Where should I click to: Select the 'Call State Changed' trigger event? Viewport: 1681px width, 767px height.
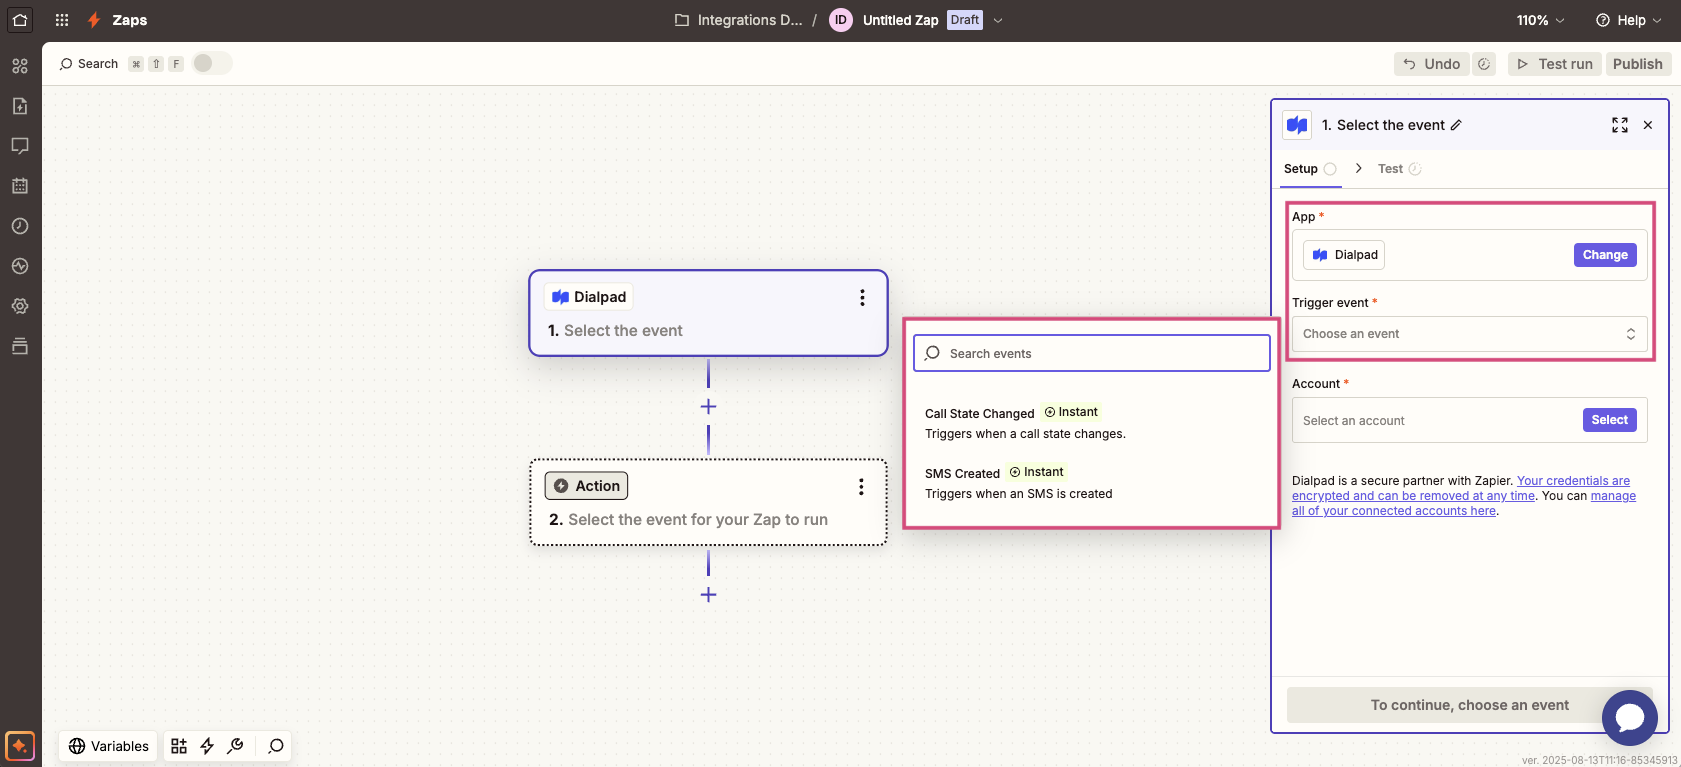(x=1091, y=423)
